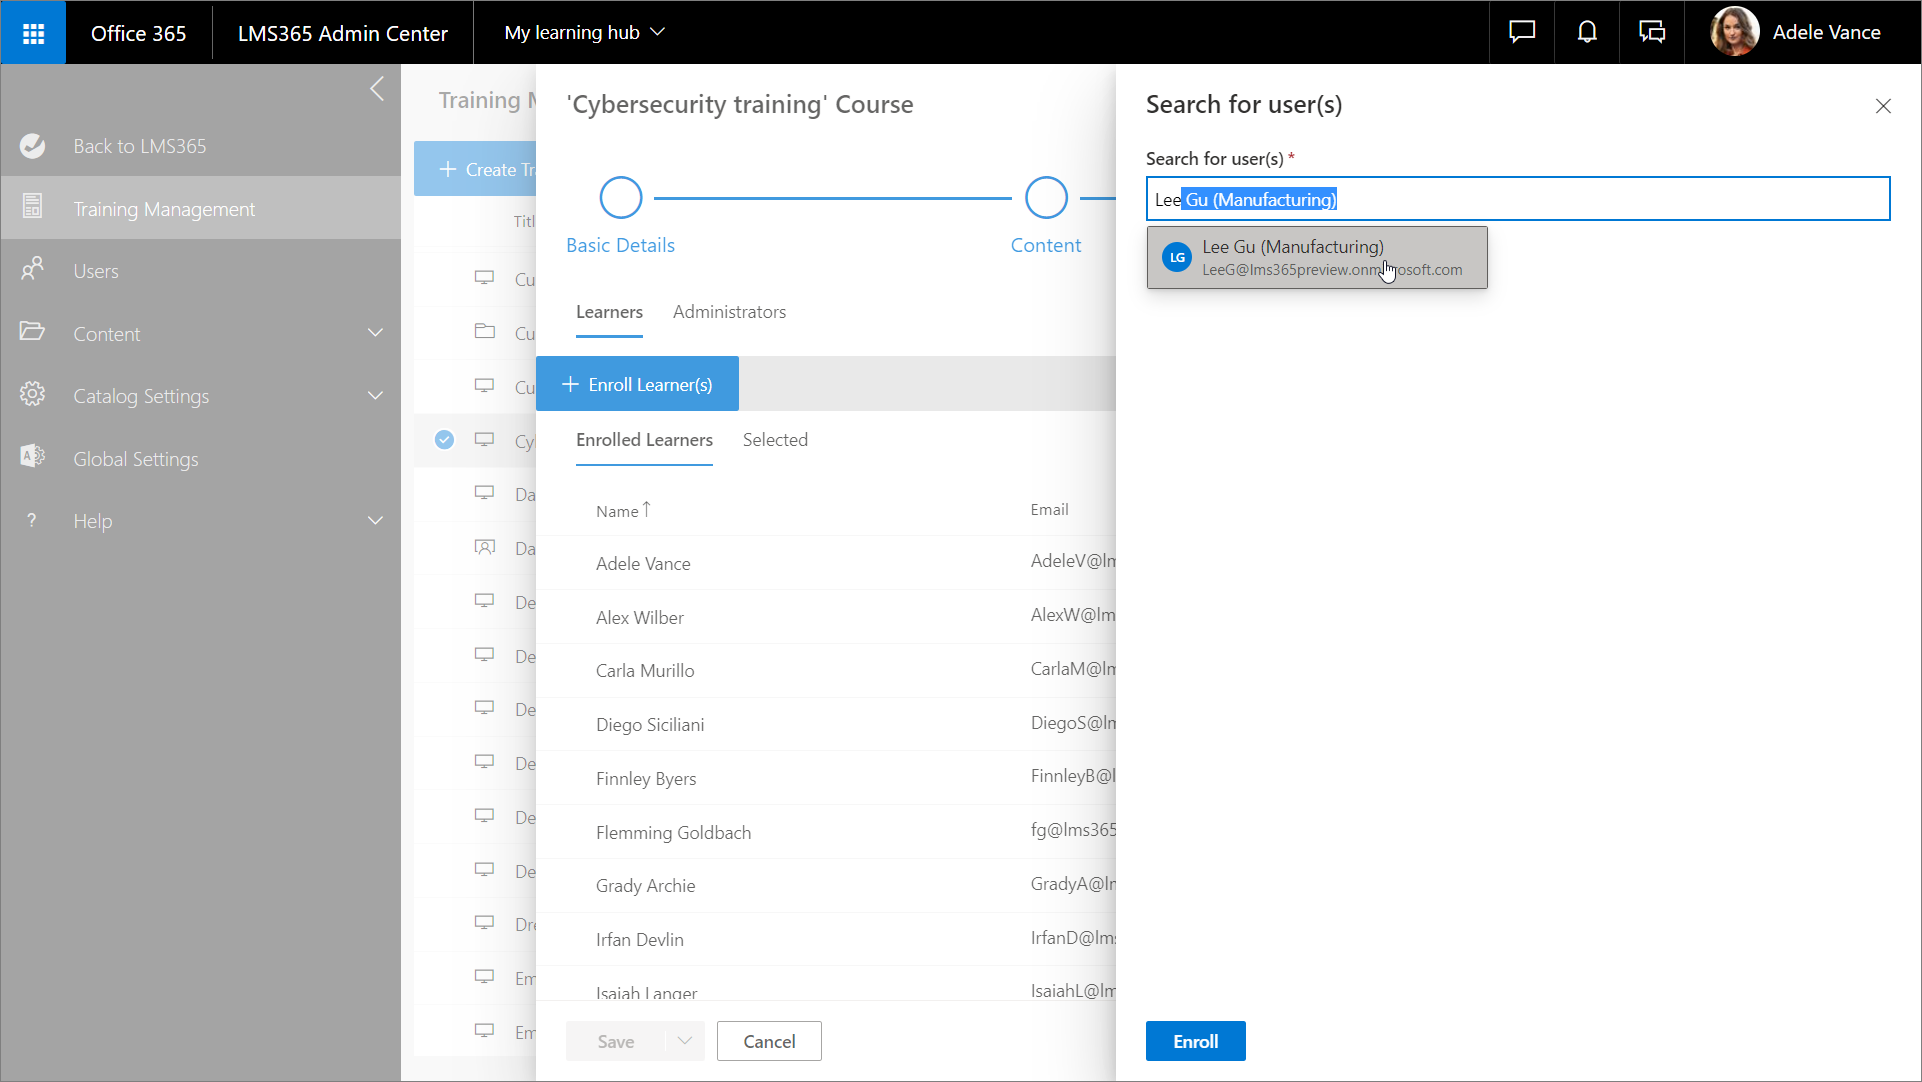Switch to the Administrators tab
This screenshot has height=1082, width=1922.
[729, 312]
